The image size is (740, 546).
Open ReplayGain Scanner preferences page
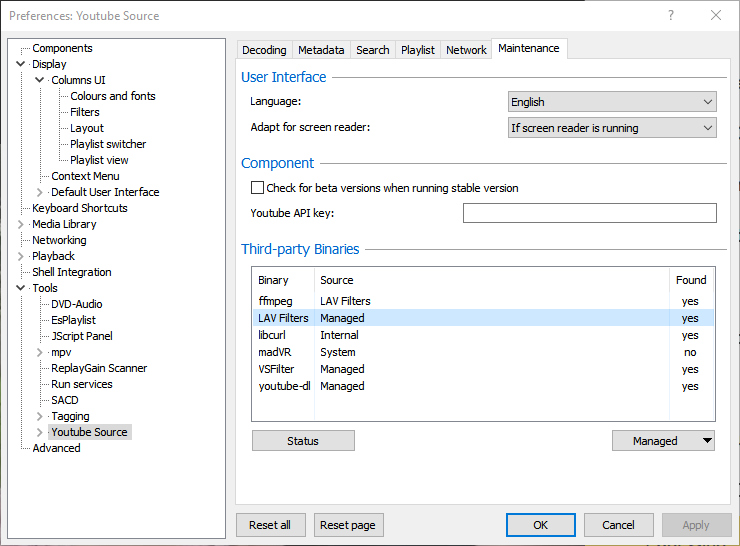pyautogui.click(x=99, y=368)
